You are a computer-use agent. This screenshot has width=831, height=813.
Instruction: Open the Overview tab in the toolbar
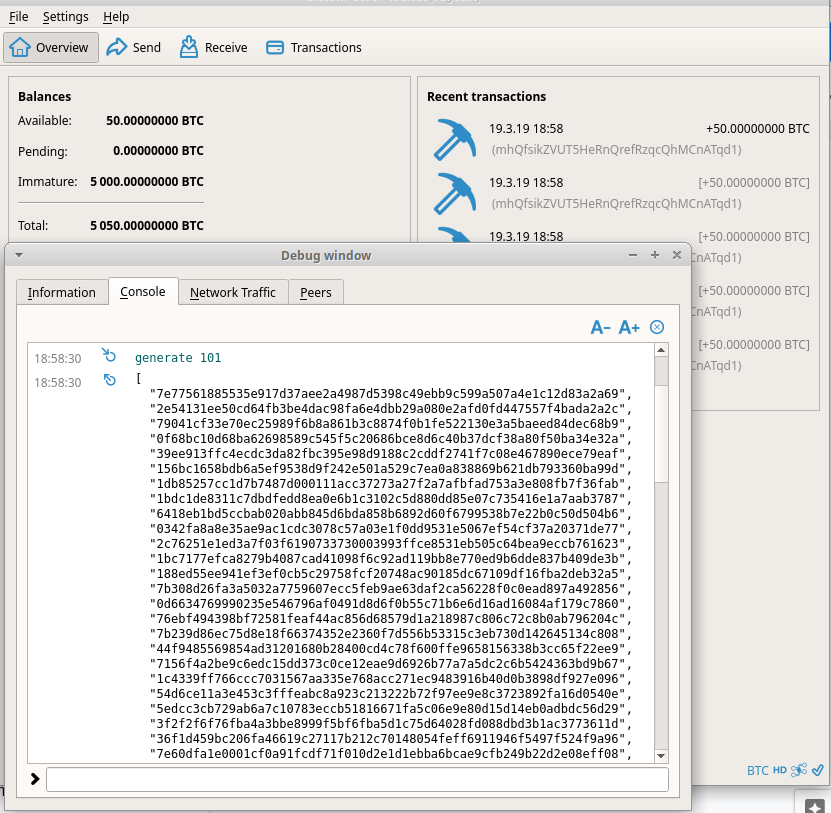[50, 48]
